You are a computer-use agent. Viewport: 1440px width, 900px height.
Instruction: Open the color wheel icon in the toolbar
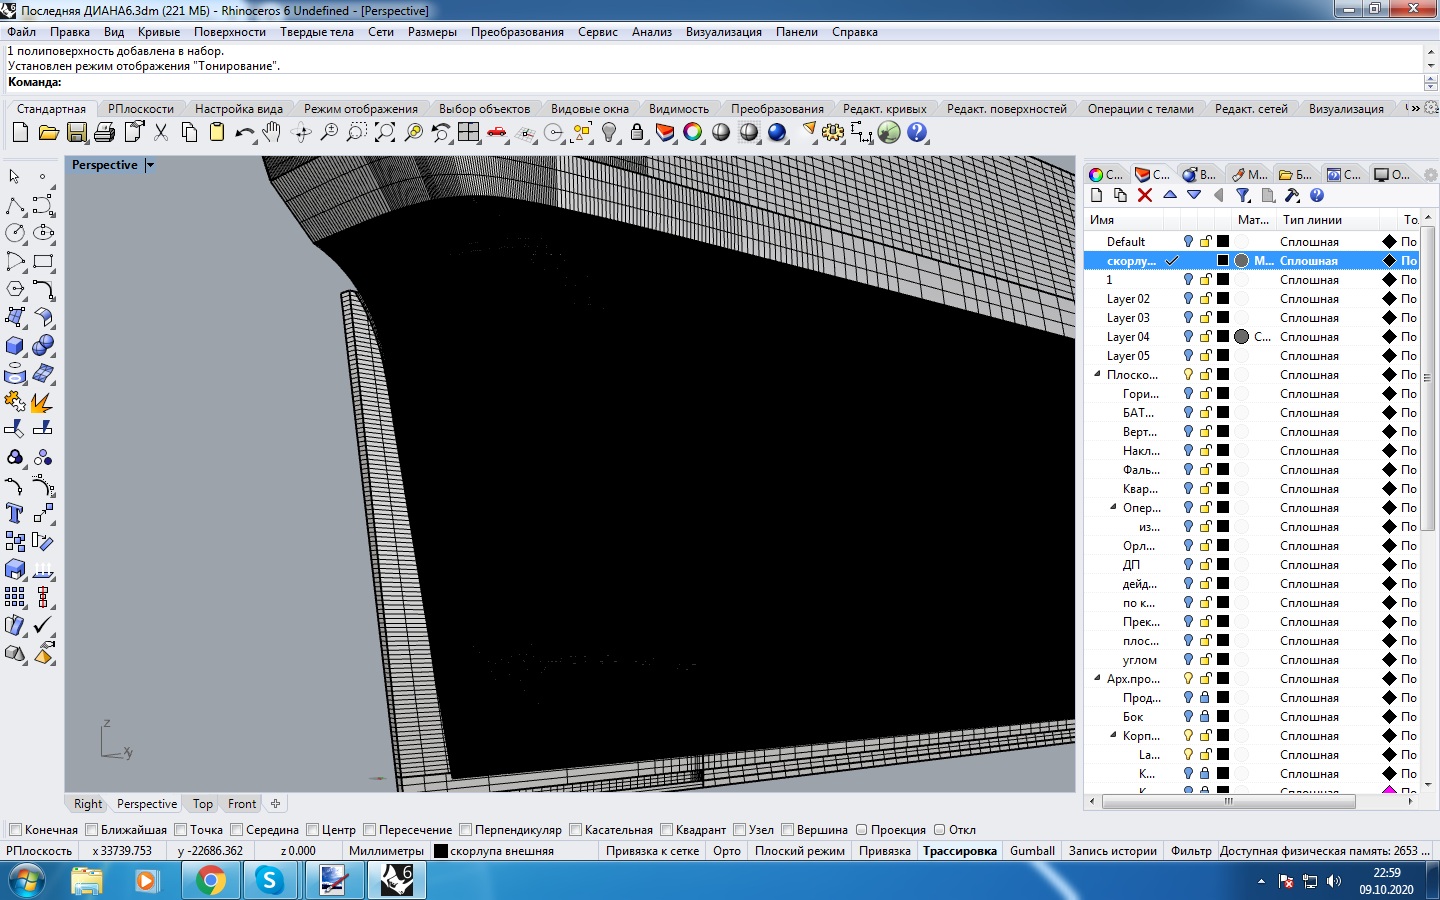[693, 132]
